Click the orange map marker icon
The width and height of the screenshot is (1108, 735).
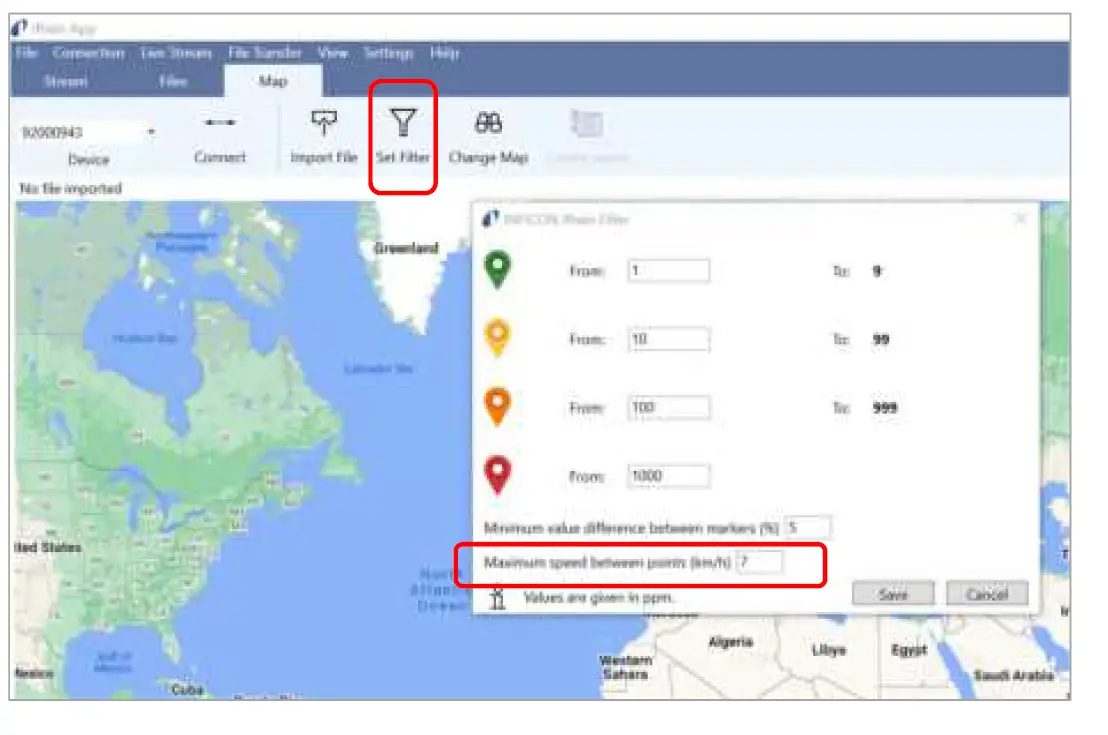(x=497, y=406)
